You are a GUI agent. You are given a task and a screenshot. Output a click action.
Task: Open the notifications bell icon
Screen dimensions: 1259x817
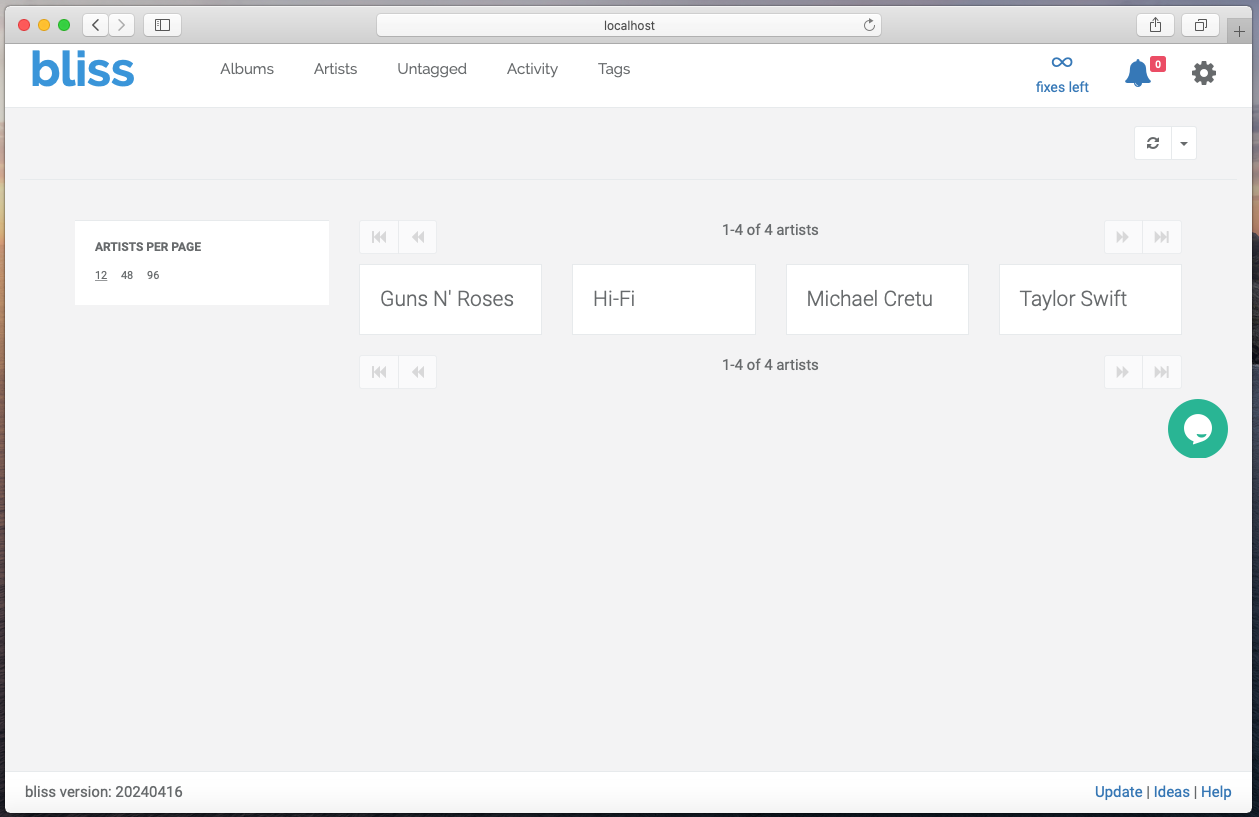tap(1138, 73)
